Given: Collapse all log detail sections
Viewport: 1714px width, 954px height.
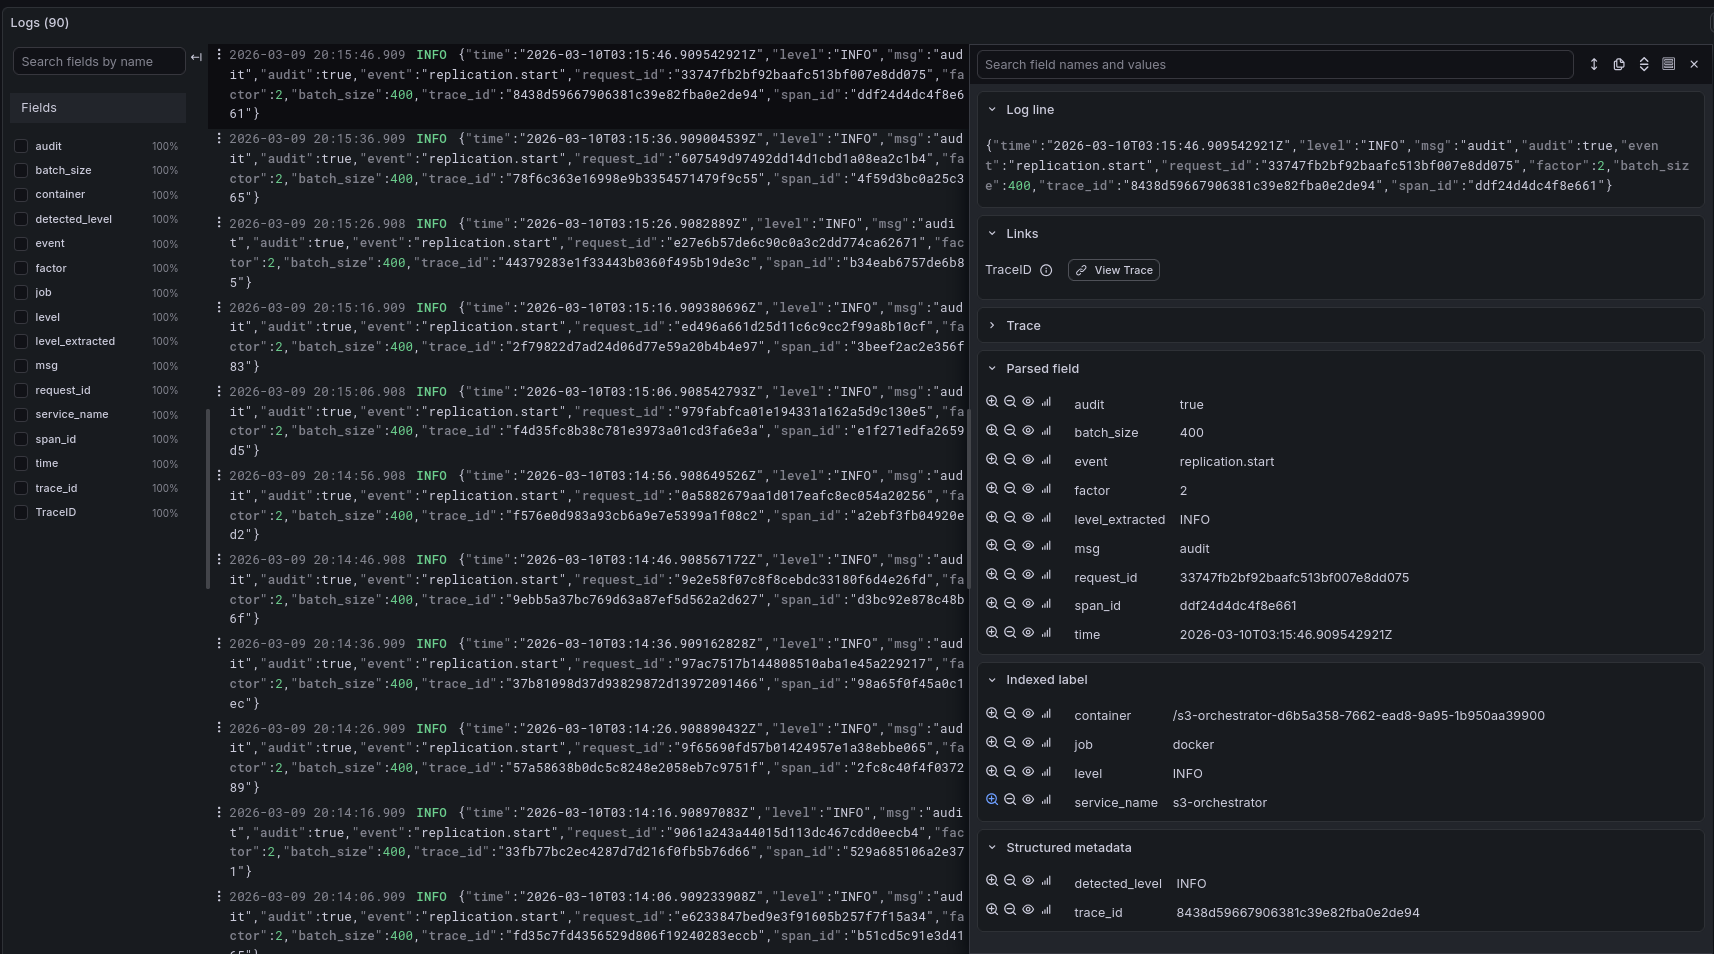Looking at the screenshot, I should point(1644,64).
